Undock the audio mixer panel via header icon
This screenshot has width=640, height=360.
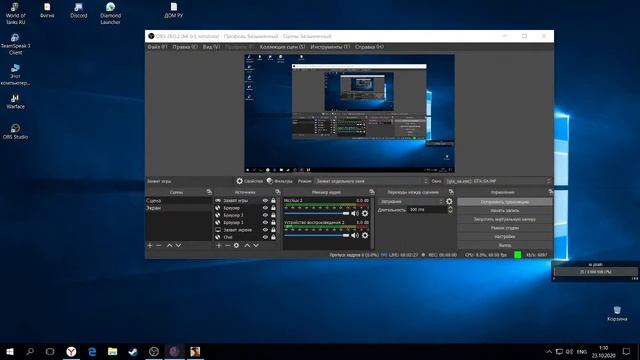pos(371,192)
